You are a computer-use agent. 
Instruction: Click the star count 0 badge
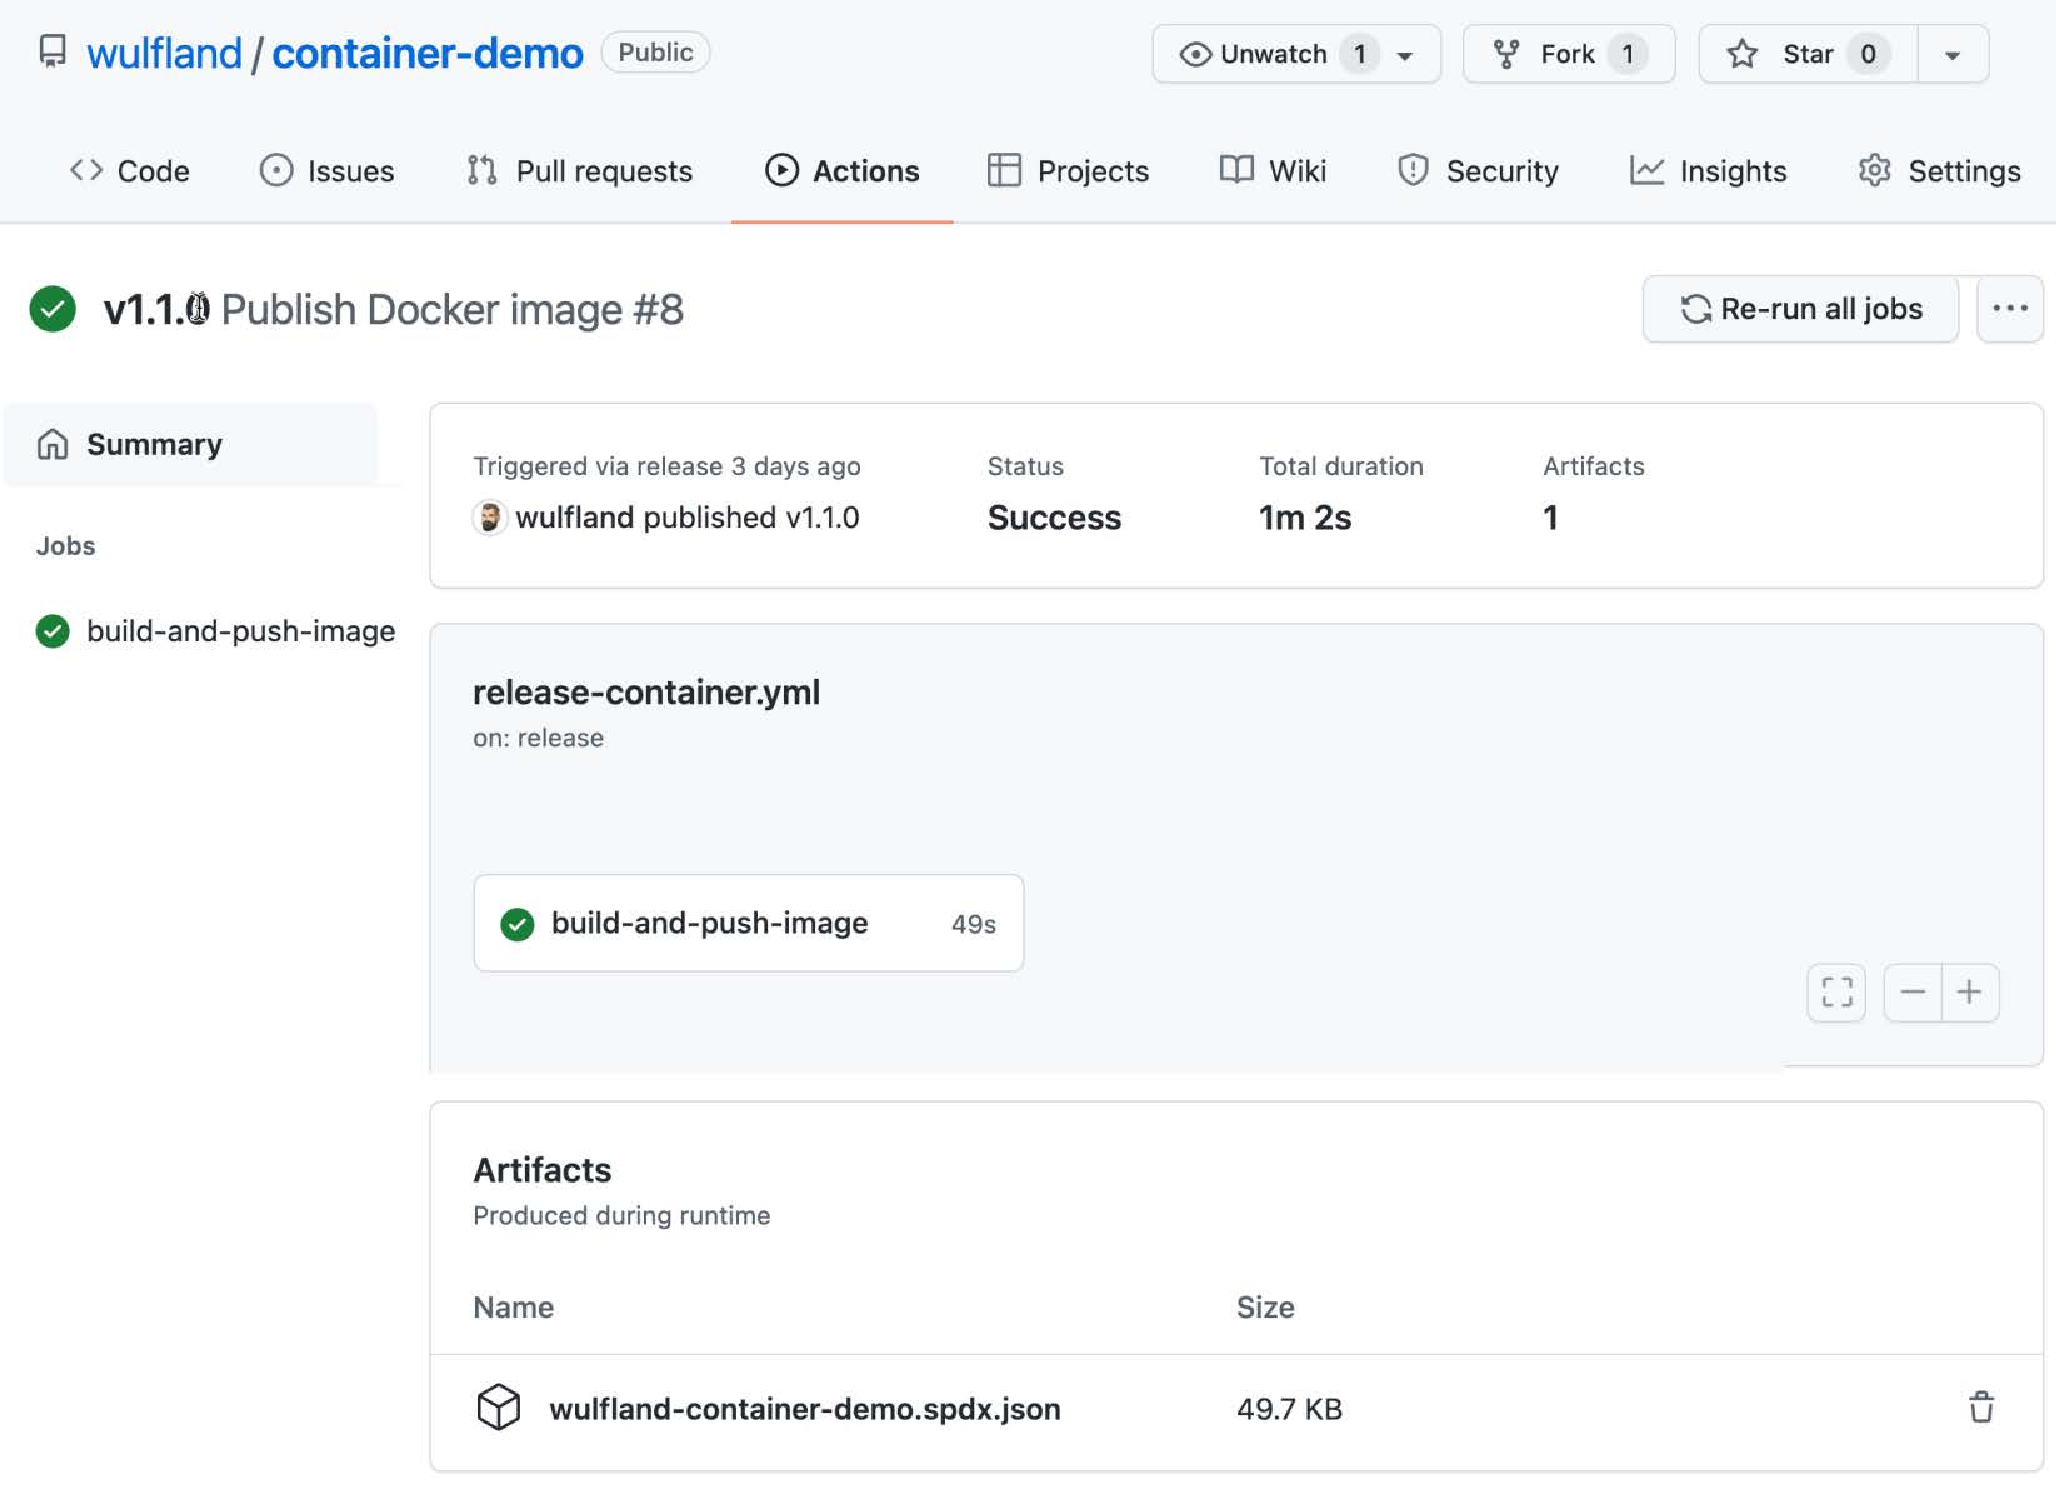point(1868,54)
